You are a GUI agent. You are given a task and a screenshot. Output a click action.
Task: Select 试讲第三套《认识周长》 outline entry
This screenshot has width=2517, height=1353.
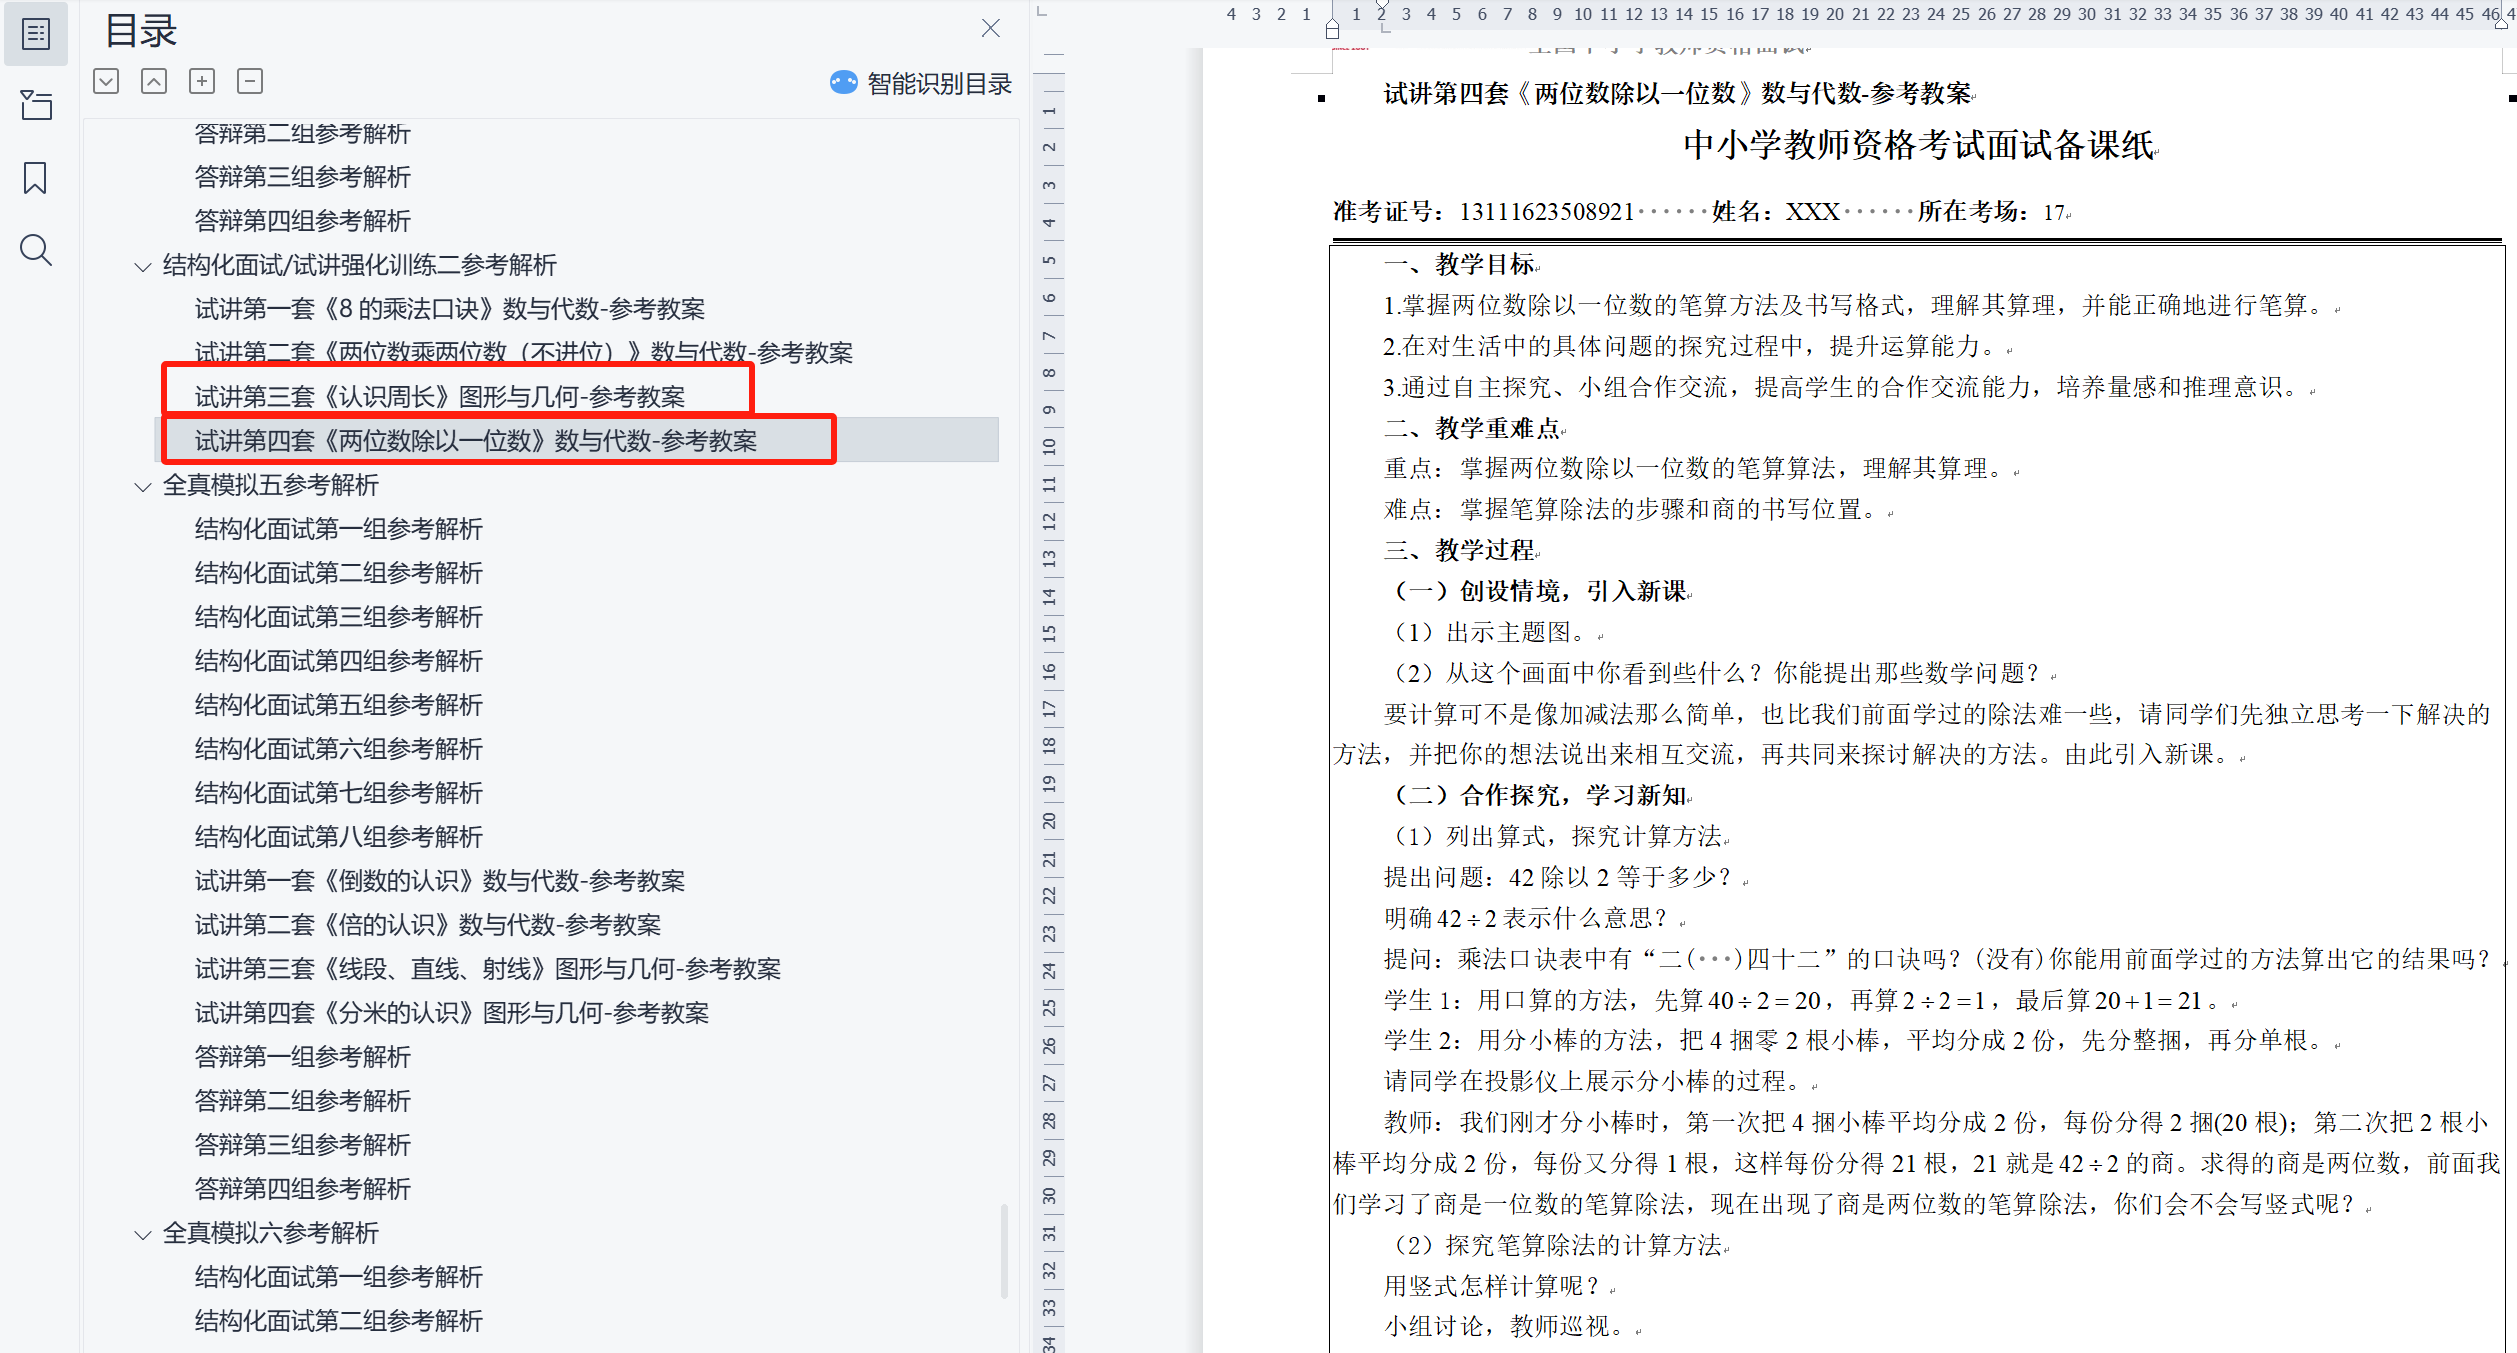(x=440, y=397)
